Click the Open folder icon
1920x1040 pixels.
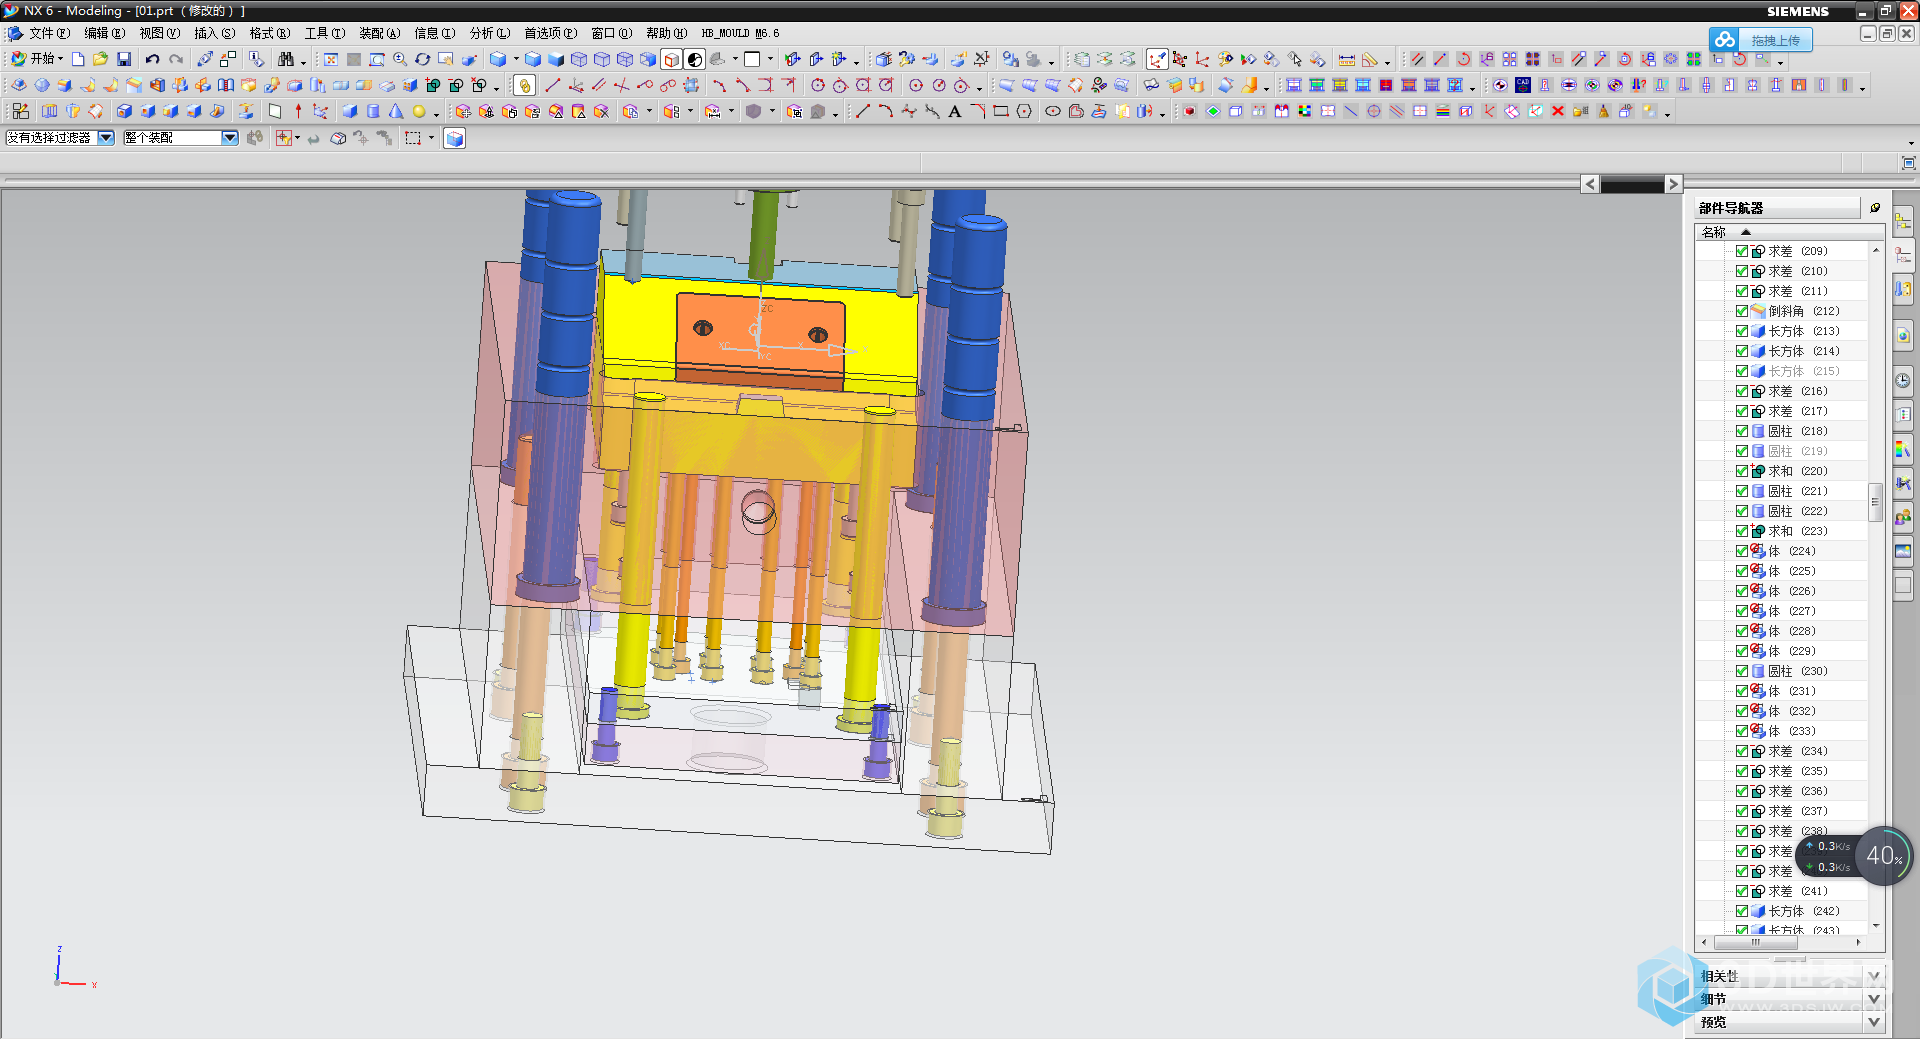click(x=100, y=59)
